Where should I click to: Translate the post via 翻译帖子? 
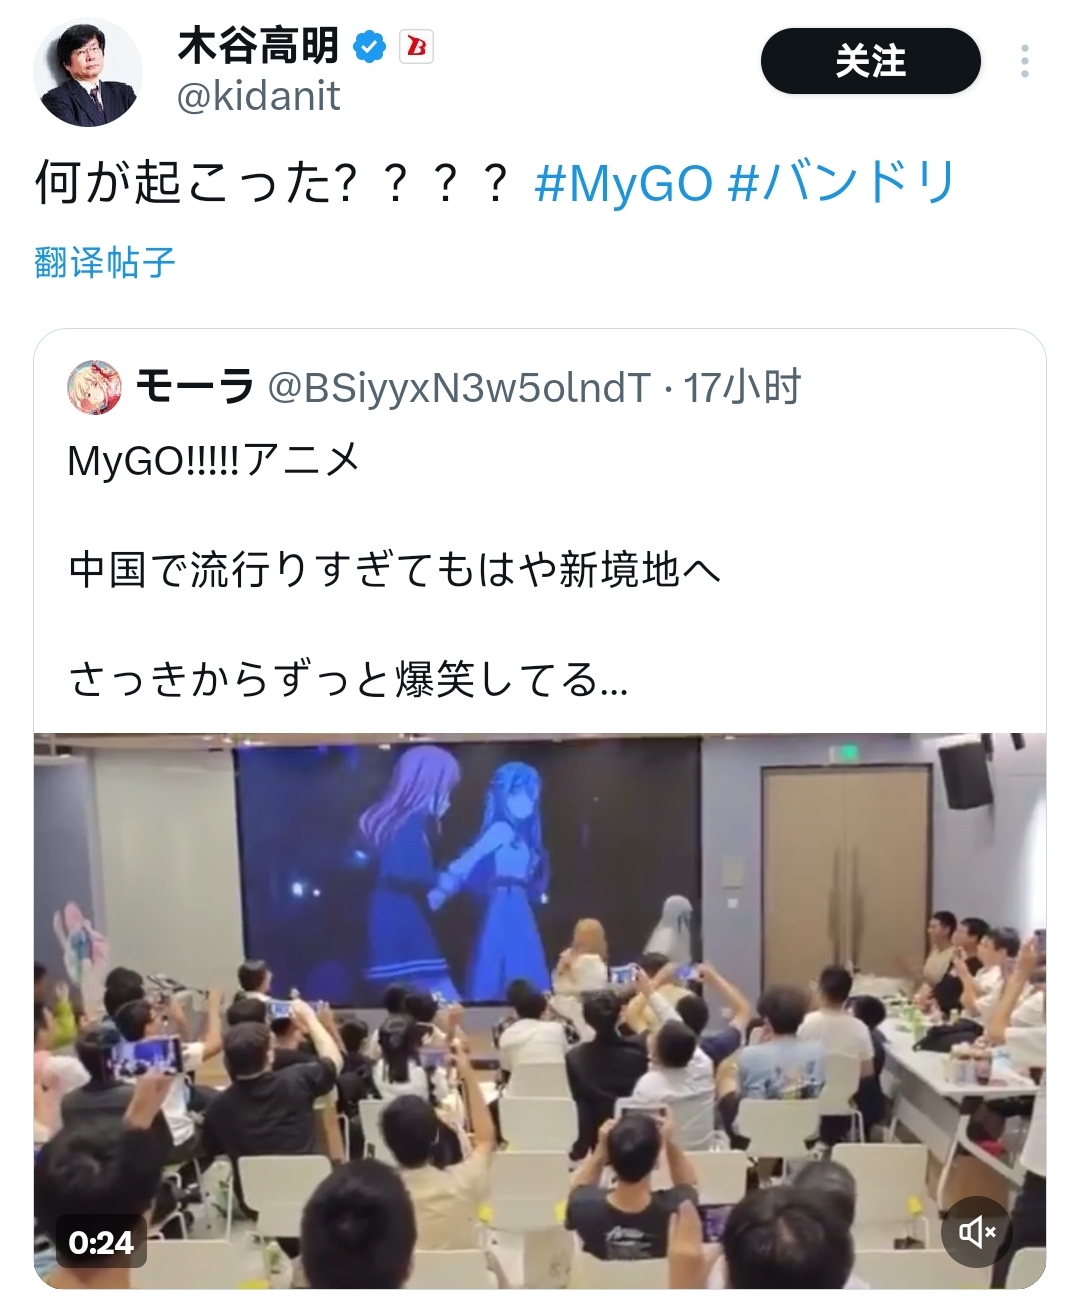tap(105, 263)
